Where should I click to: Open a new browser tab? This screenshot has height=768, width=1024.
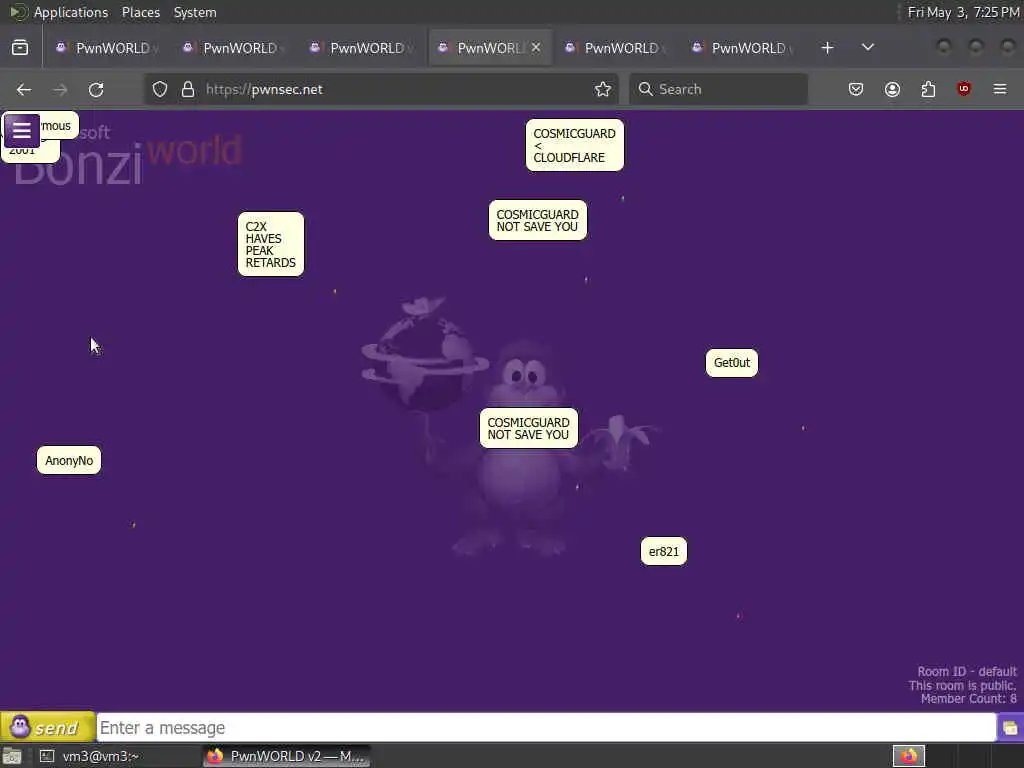(827, 48)
